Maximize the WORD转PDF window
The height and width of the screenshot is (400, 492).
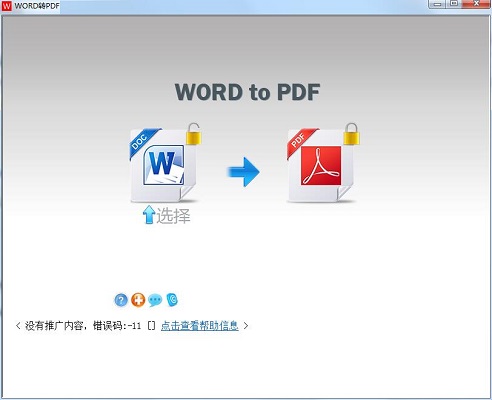454,4
